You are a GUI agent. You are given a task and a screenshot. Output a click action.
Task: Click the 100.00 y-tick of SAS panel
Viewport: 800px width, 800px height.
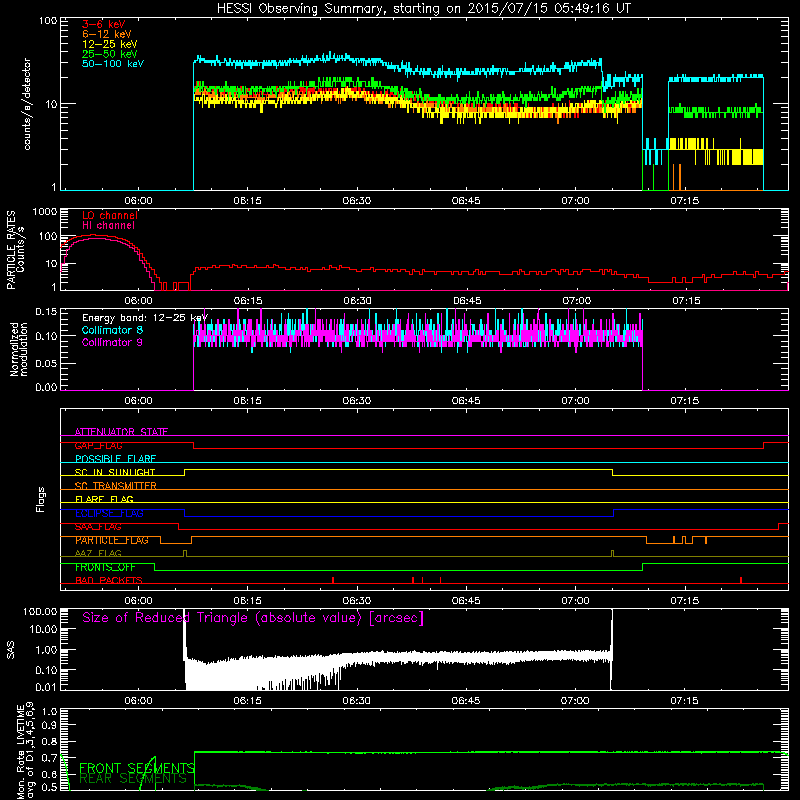(x=40, y=611)
